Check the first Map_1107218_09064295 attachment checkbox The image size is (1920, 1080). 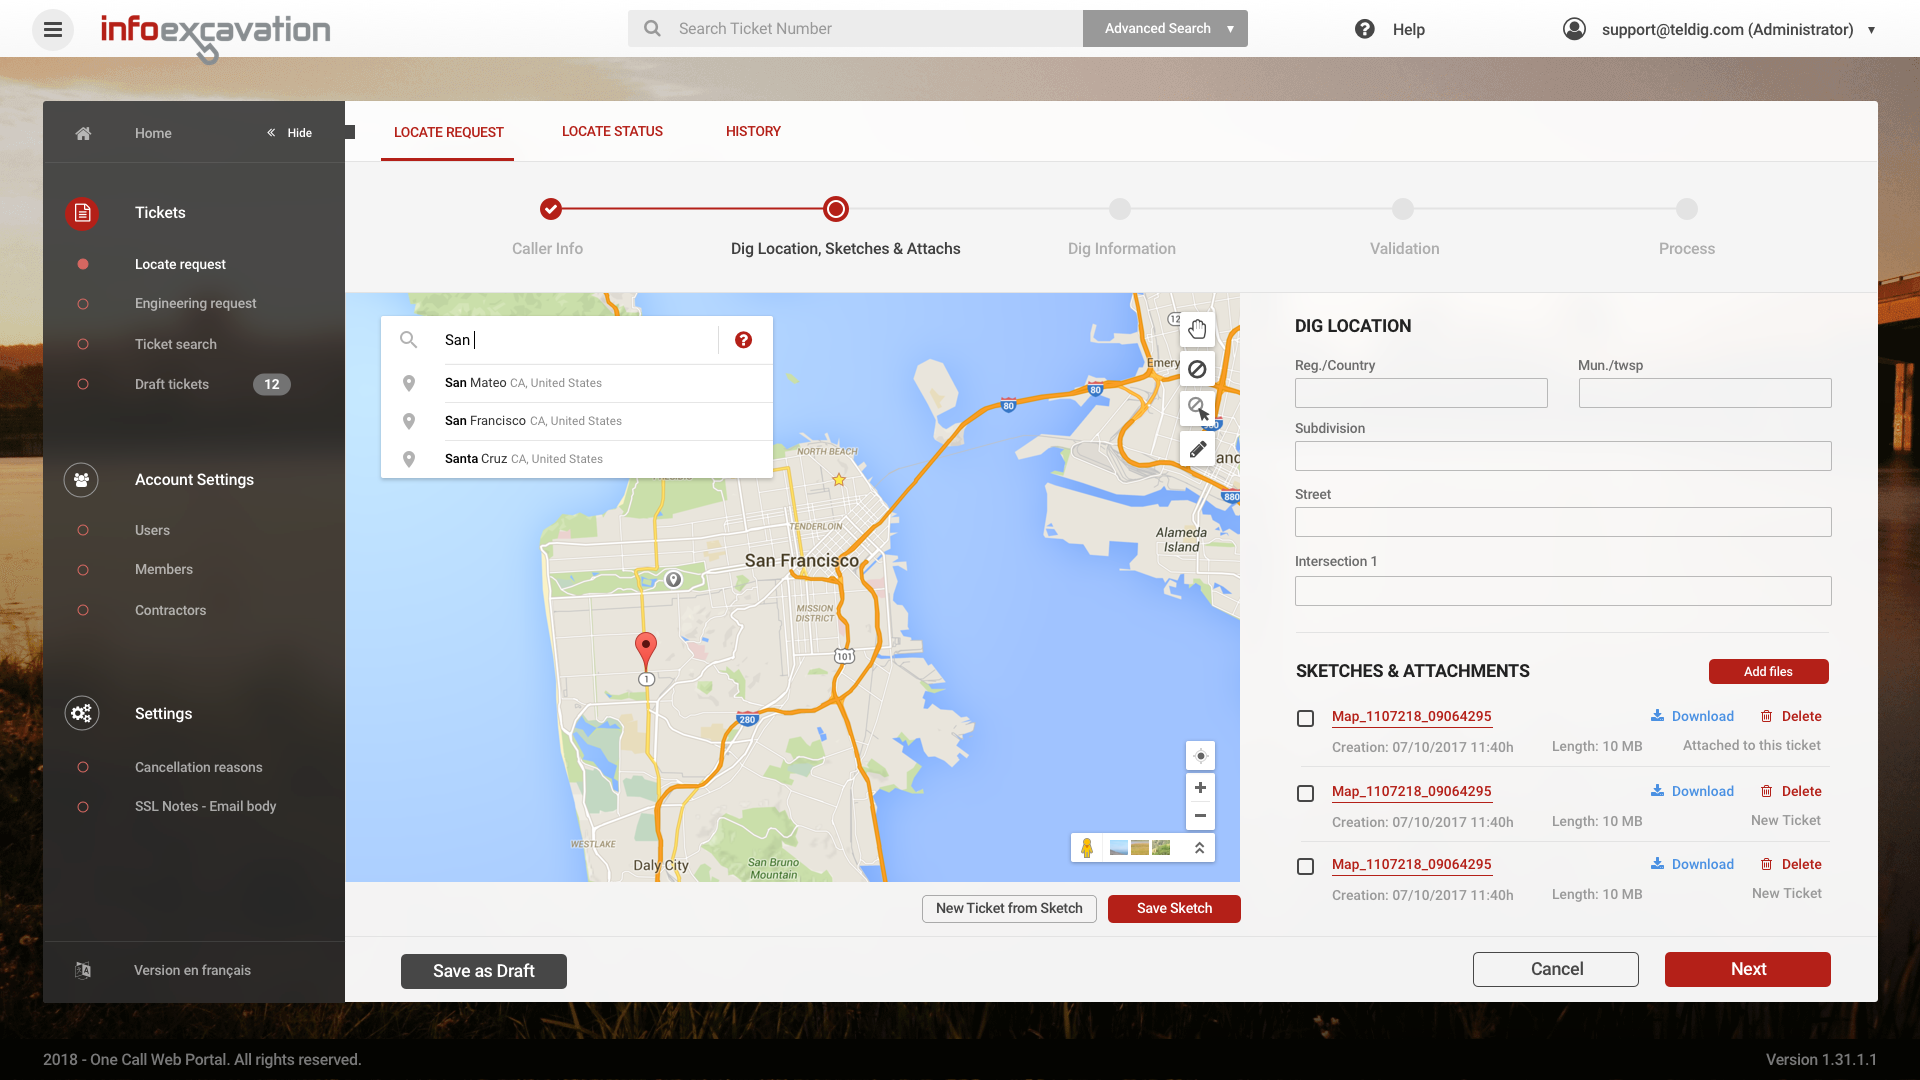(1305, 718)
